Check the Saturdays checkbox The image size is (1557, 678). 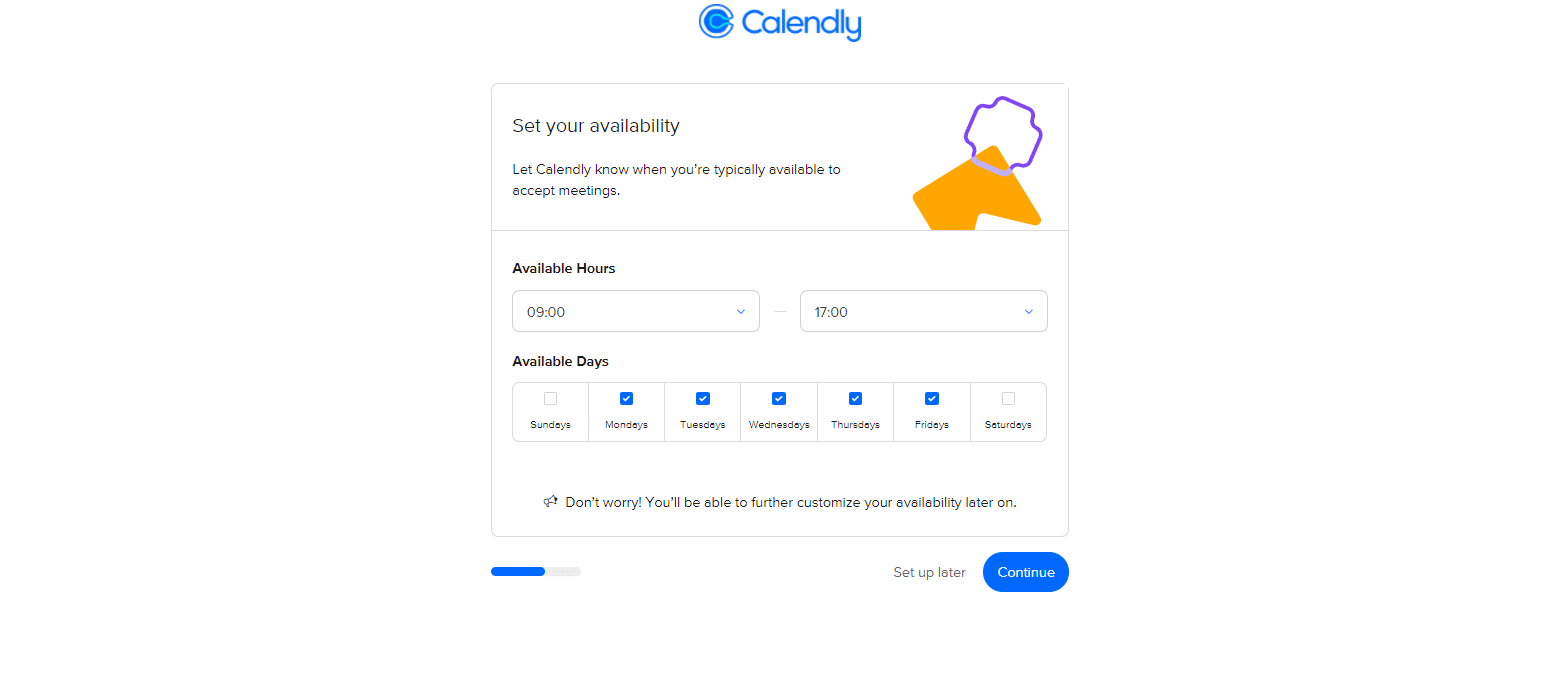click(x=1008, y=399)
